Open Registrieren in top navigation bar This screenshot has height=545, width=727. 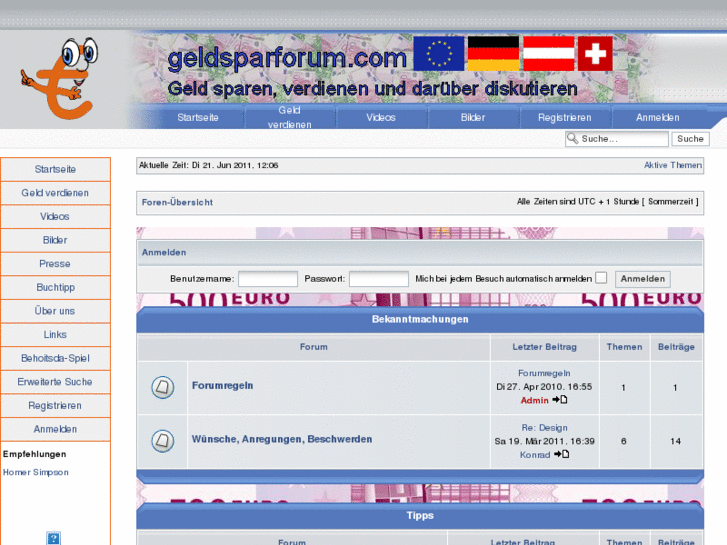pos(564,117)
